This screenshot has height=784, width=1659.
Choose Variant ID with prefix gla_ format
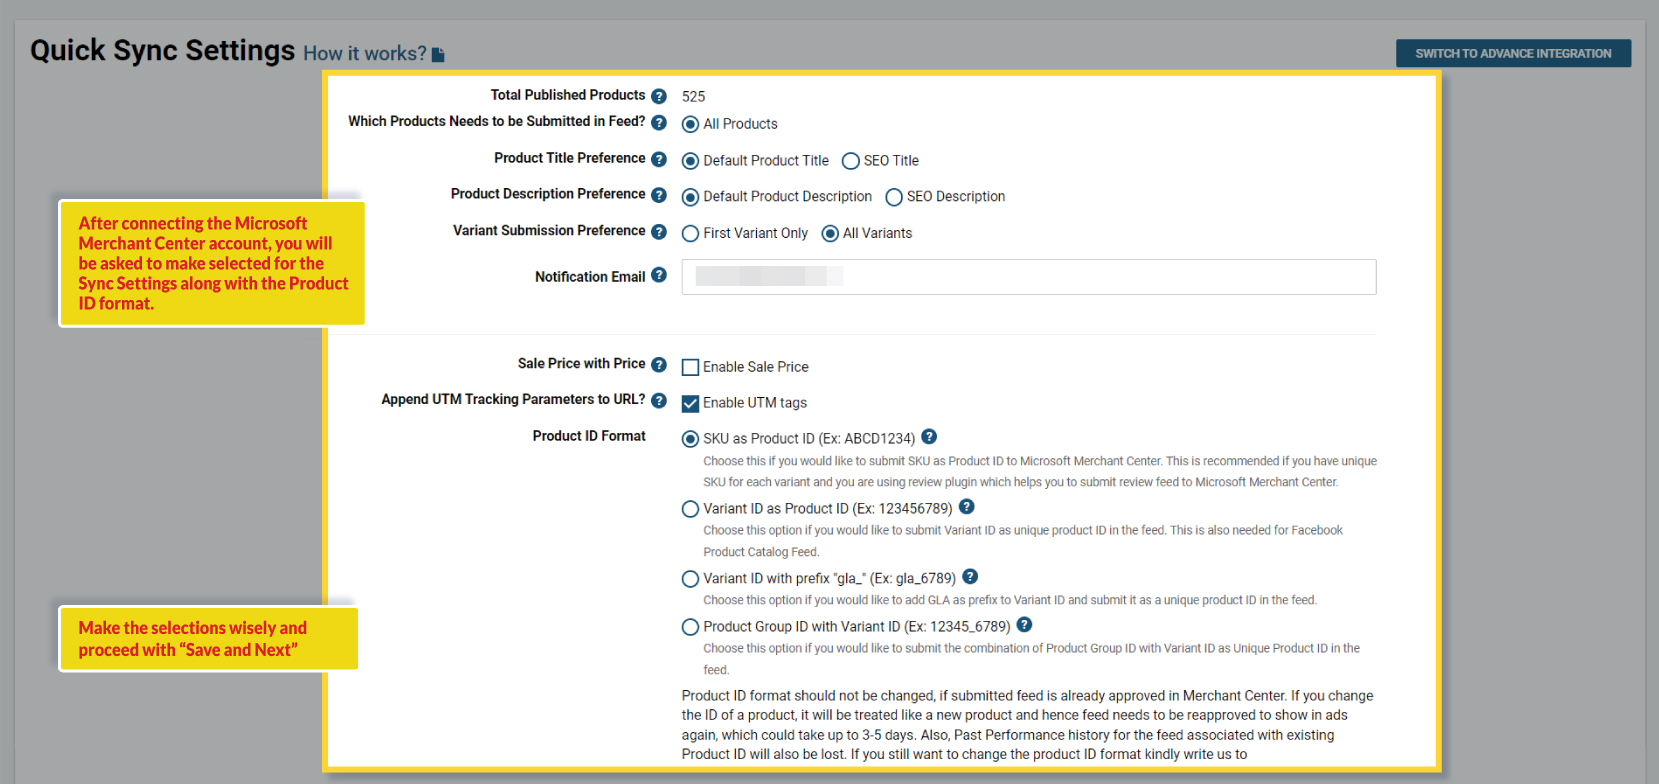click(690, 579)
